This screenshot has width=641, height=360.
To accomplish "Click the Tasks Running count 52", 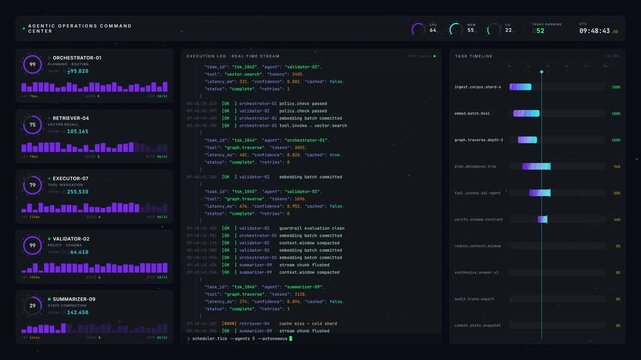I will tap(540, 31).
